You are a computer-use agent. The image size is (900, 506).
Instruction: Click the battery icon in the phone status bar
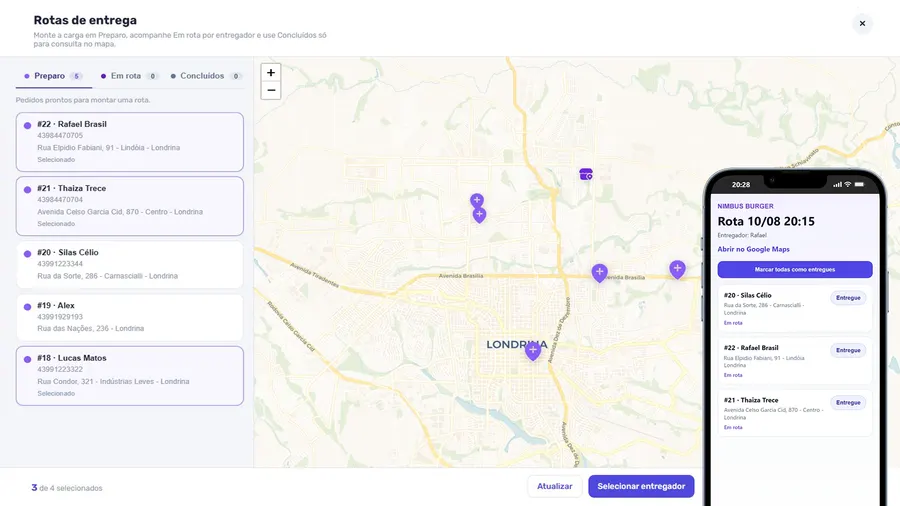click(x=859, y=184)
